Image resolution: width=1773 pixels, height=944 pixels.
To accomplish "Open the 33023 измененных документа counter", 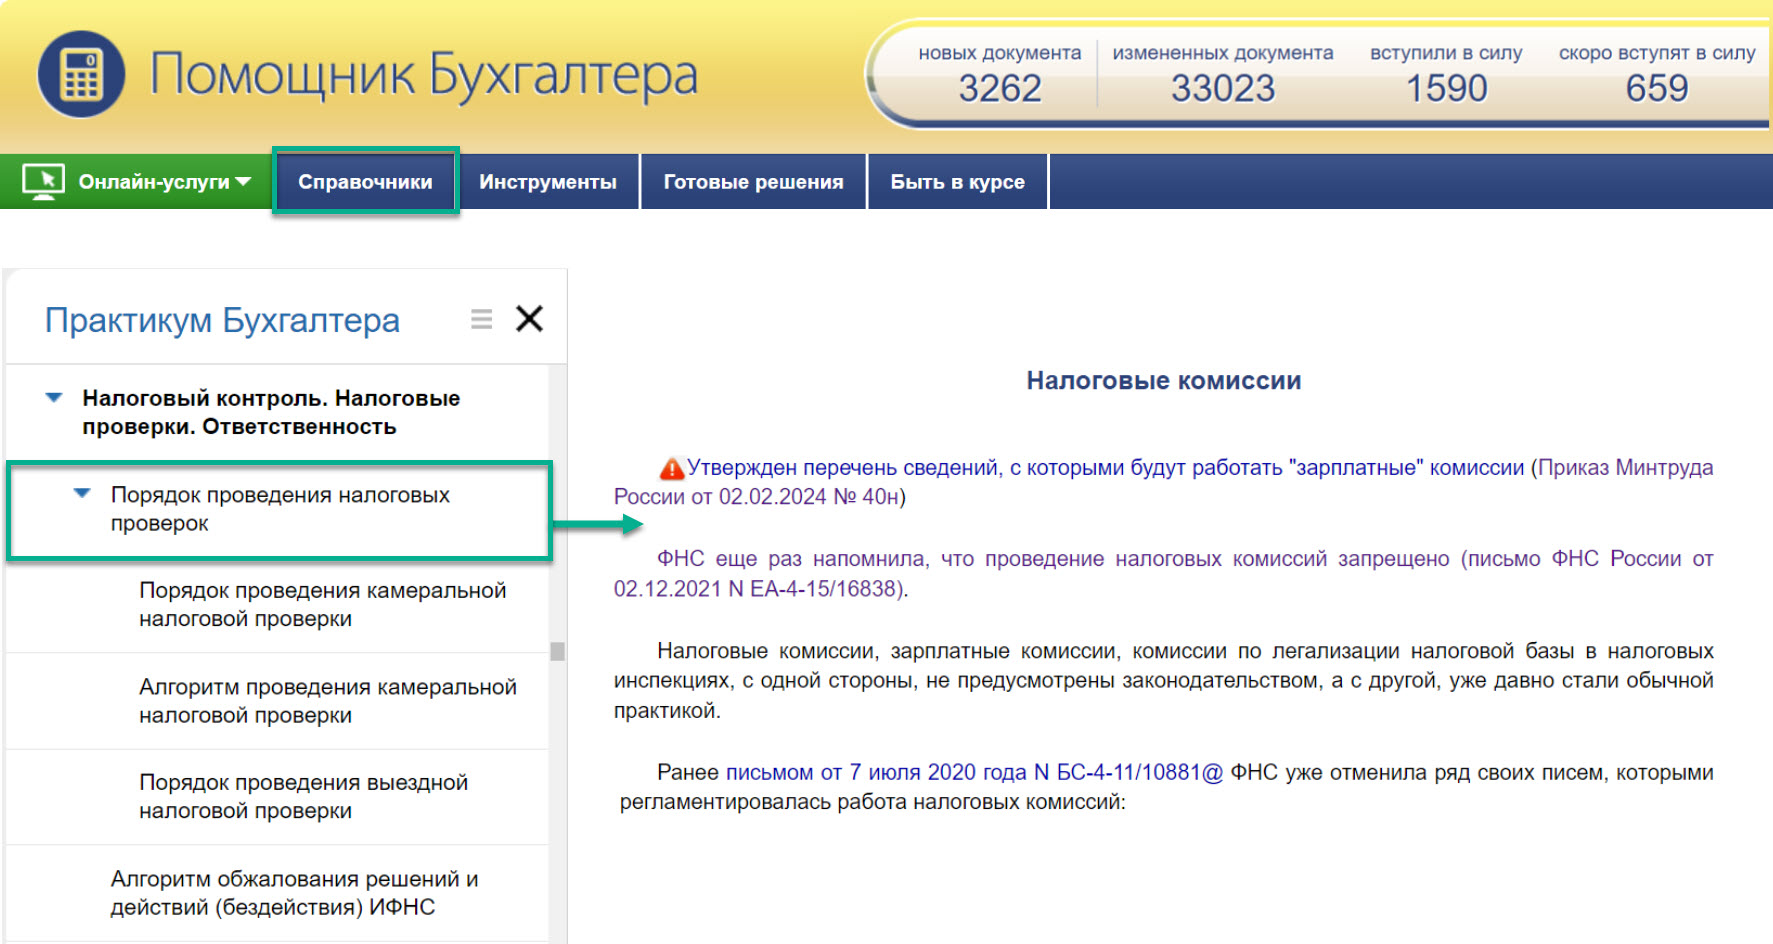I will [x=1222, y=75].
